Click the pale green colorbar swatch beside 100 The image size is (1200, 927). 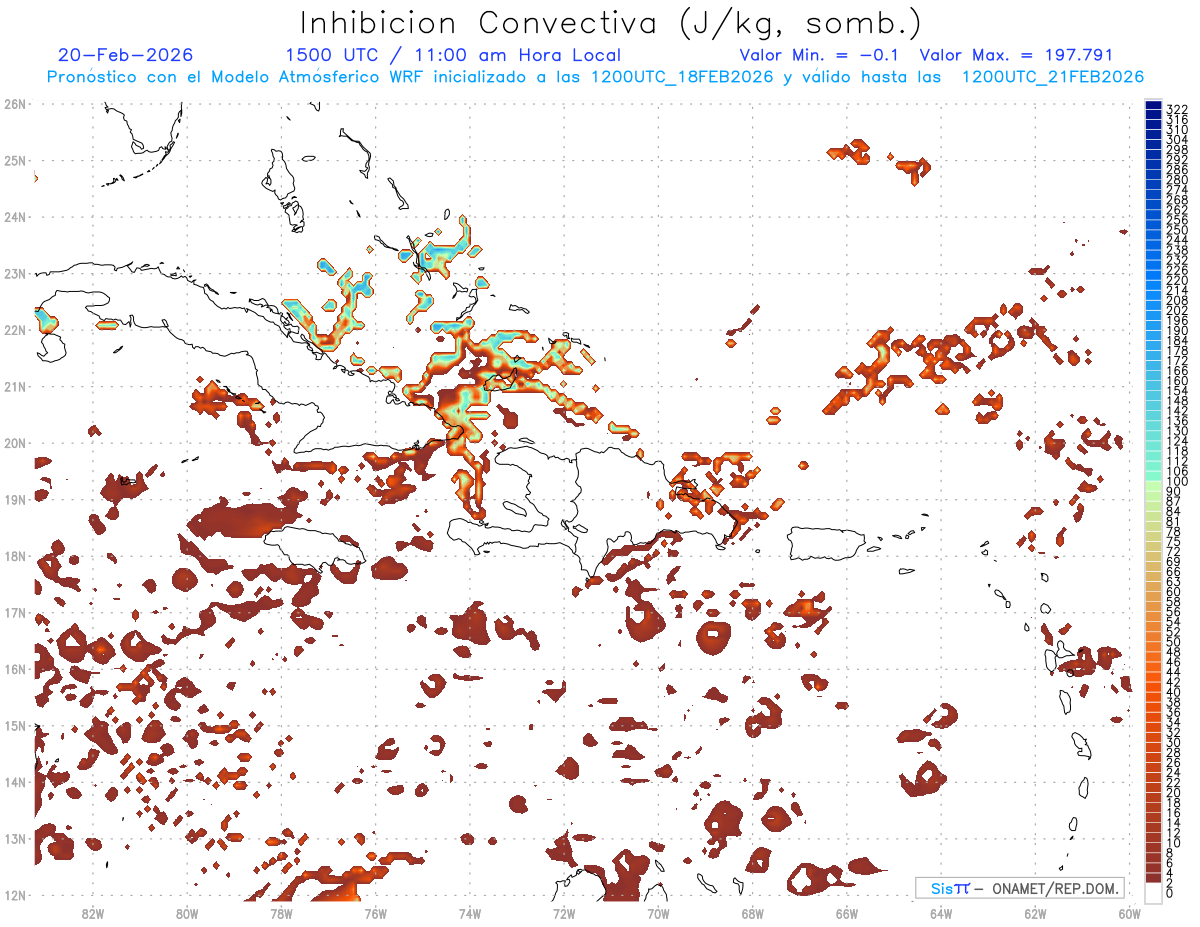click(x=1153, y=485)
